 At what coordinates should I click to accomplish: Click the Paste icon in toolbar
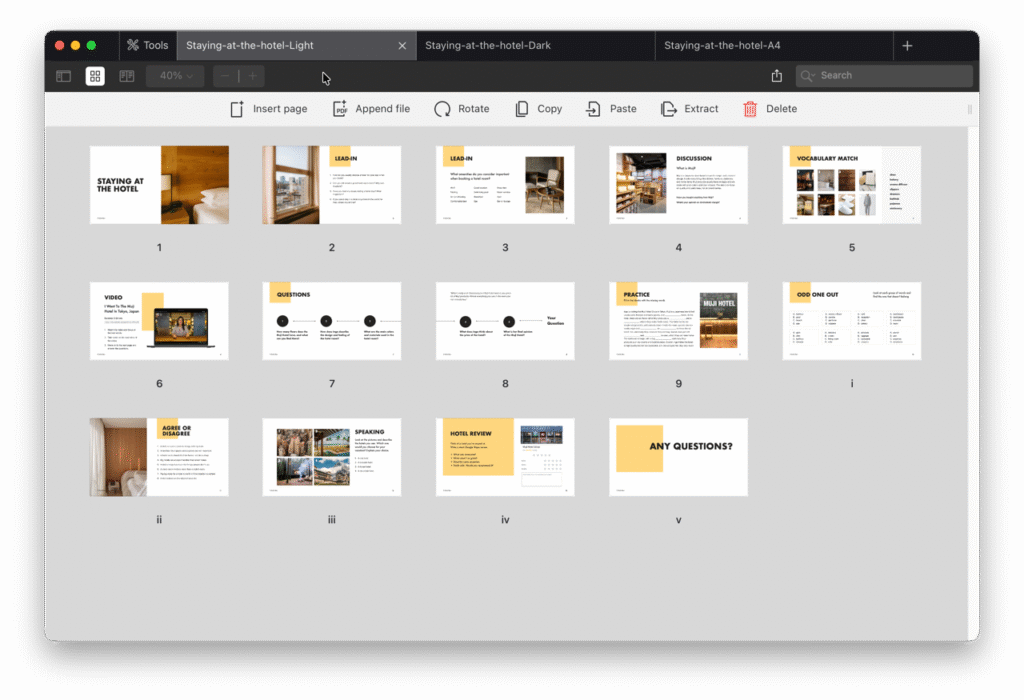click(x=594, y=109)
